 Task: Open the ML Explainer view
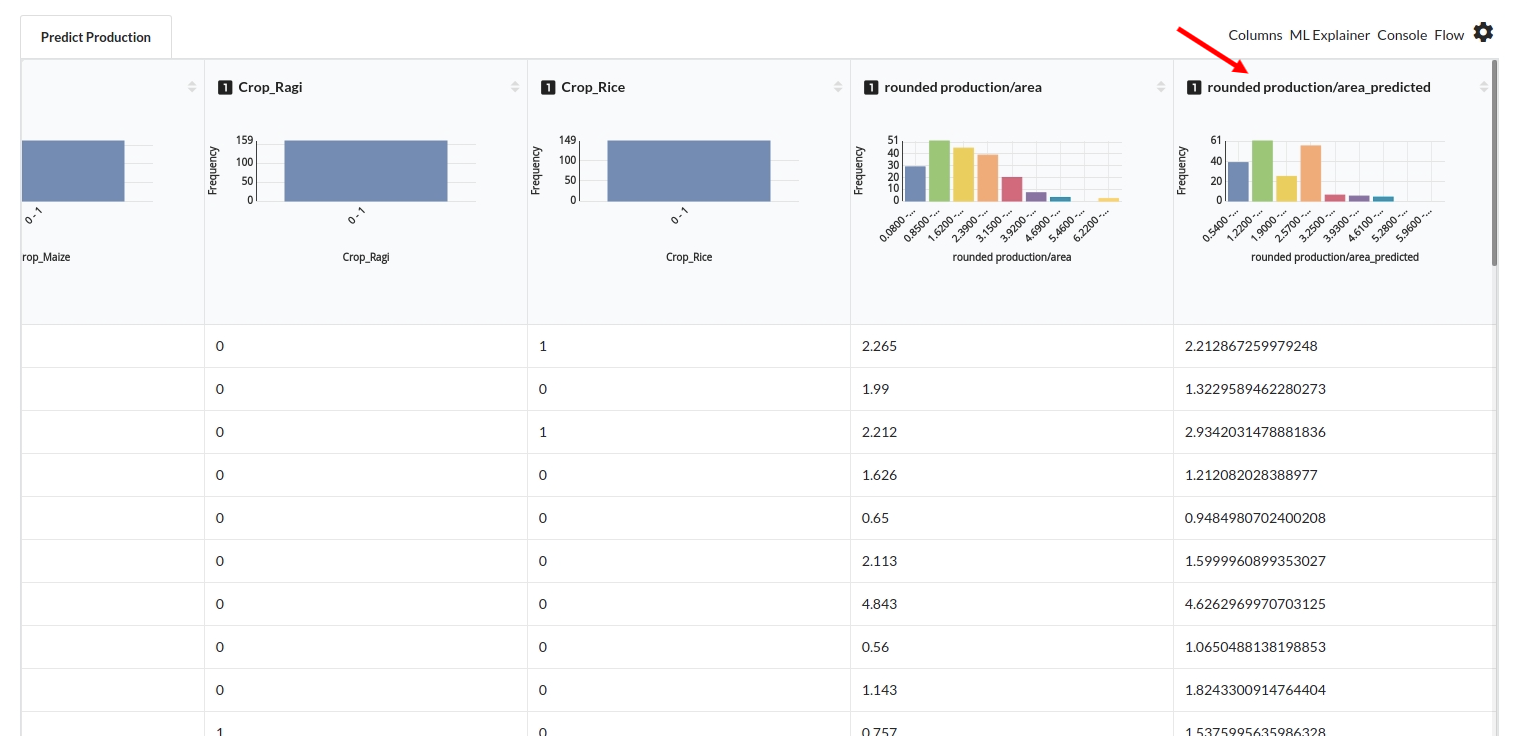pyautogui.click(x=1329, y=35)
